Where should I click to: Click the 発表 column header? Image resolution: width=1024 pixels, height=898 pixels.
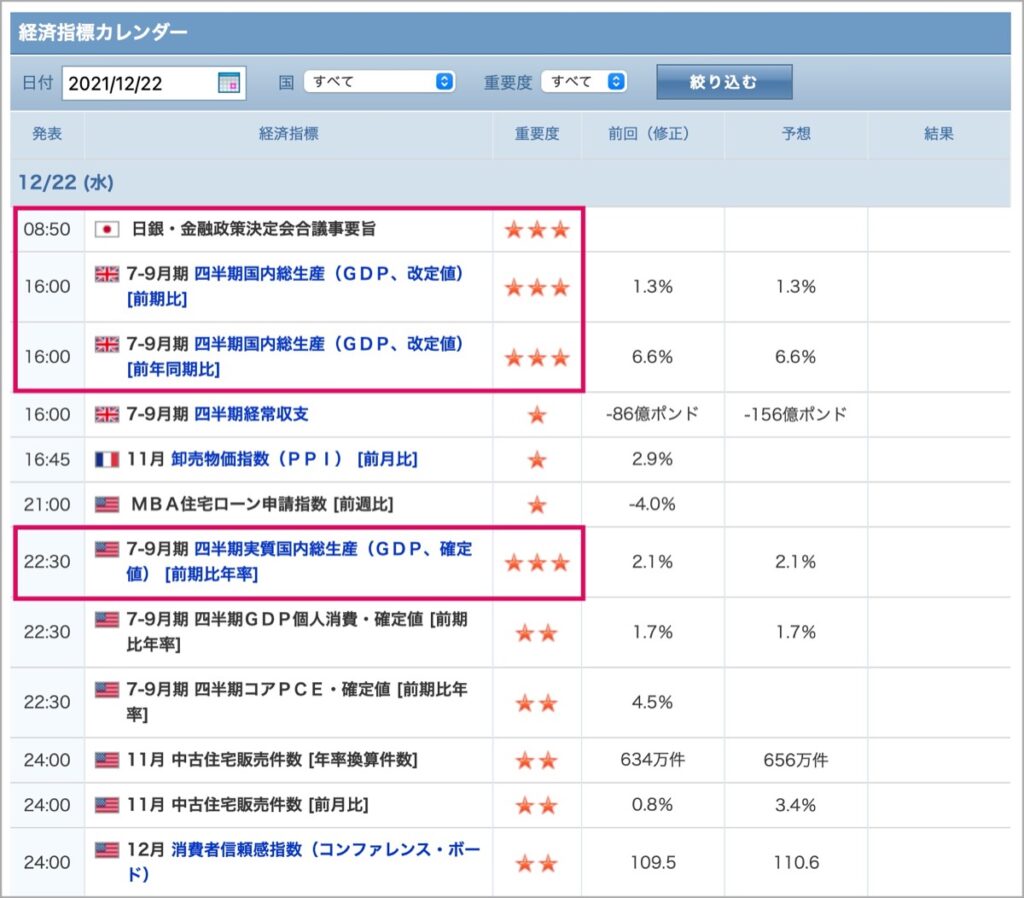(x=47, y=134)
